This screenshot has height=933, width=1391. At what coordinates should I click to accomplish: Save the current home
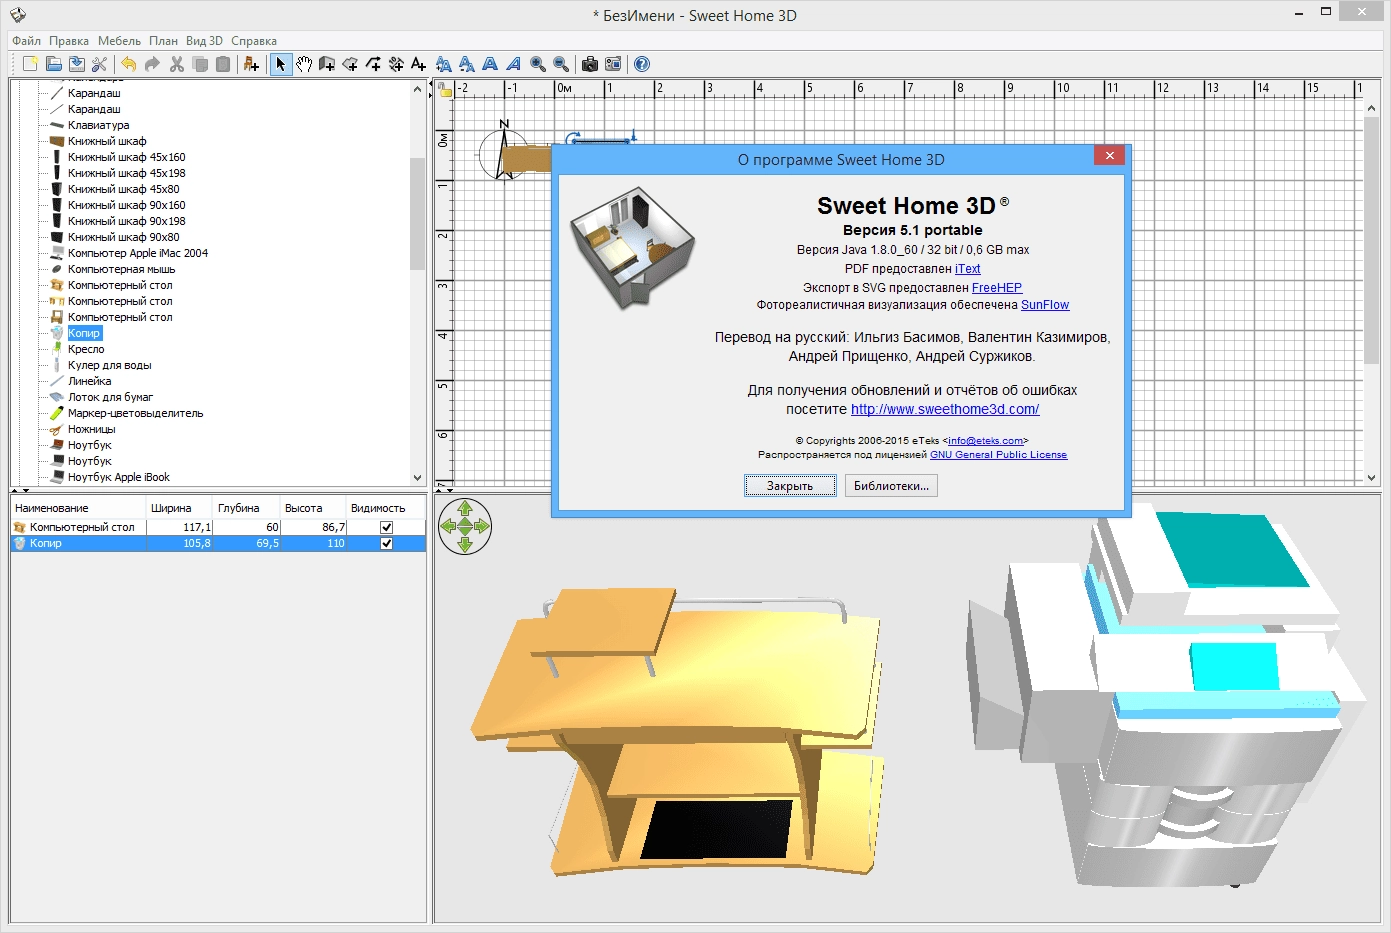pyautogui.click(x=76, y=64)
